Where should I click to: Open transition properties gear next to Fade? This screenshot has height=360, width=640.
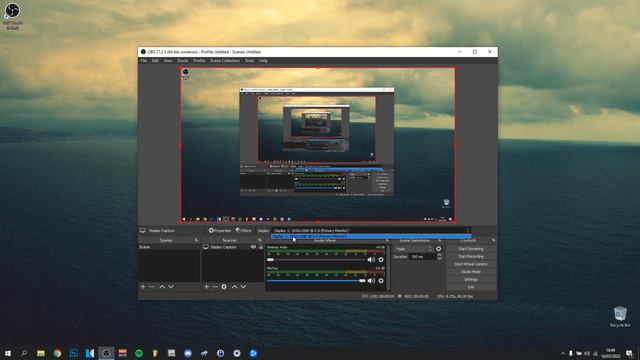pos(439,249)
